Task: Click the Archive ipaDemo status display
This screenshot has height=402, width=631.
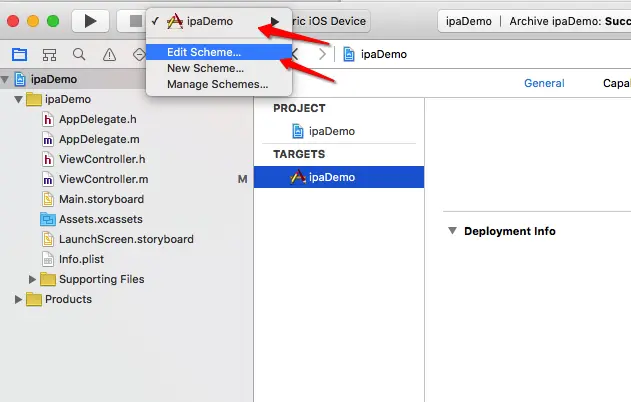Action: click(x=534, y=21)
